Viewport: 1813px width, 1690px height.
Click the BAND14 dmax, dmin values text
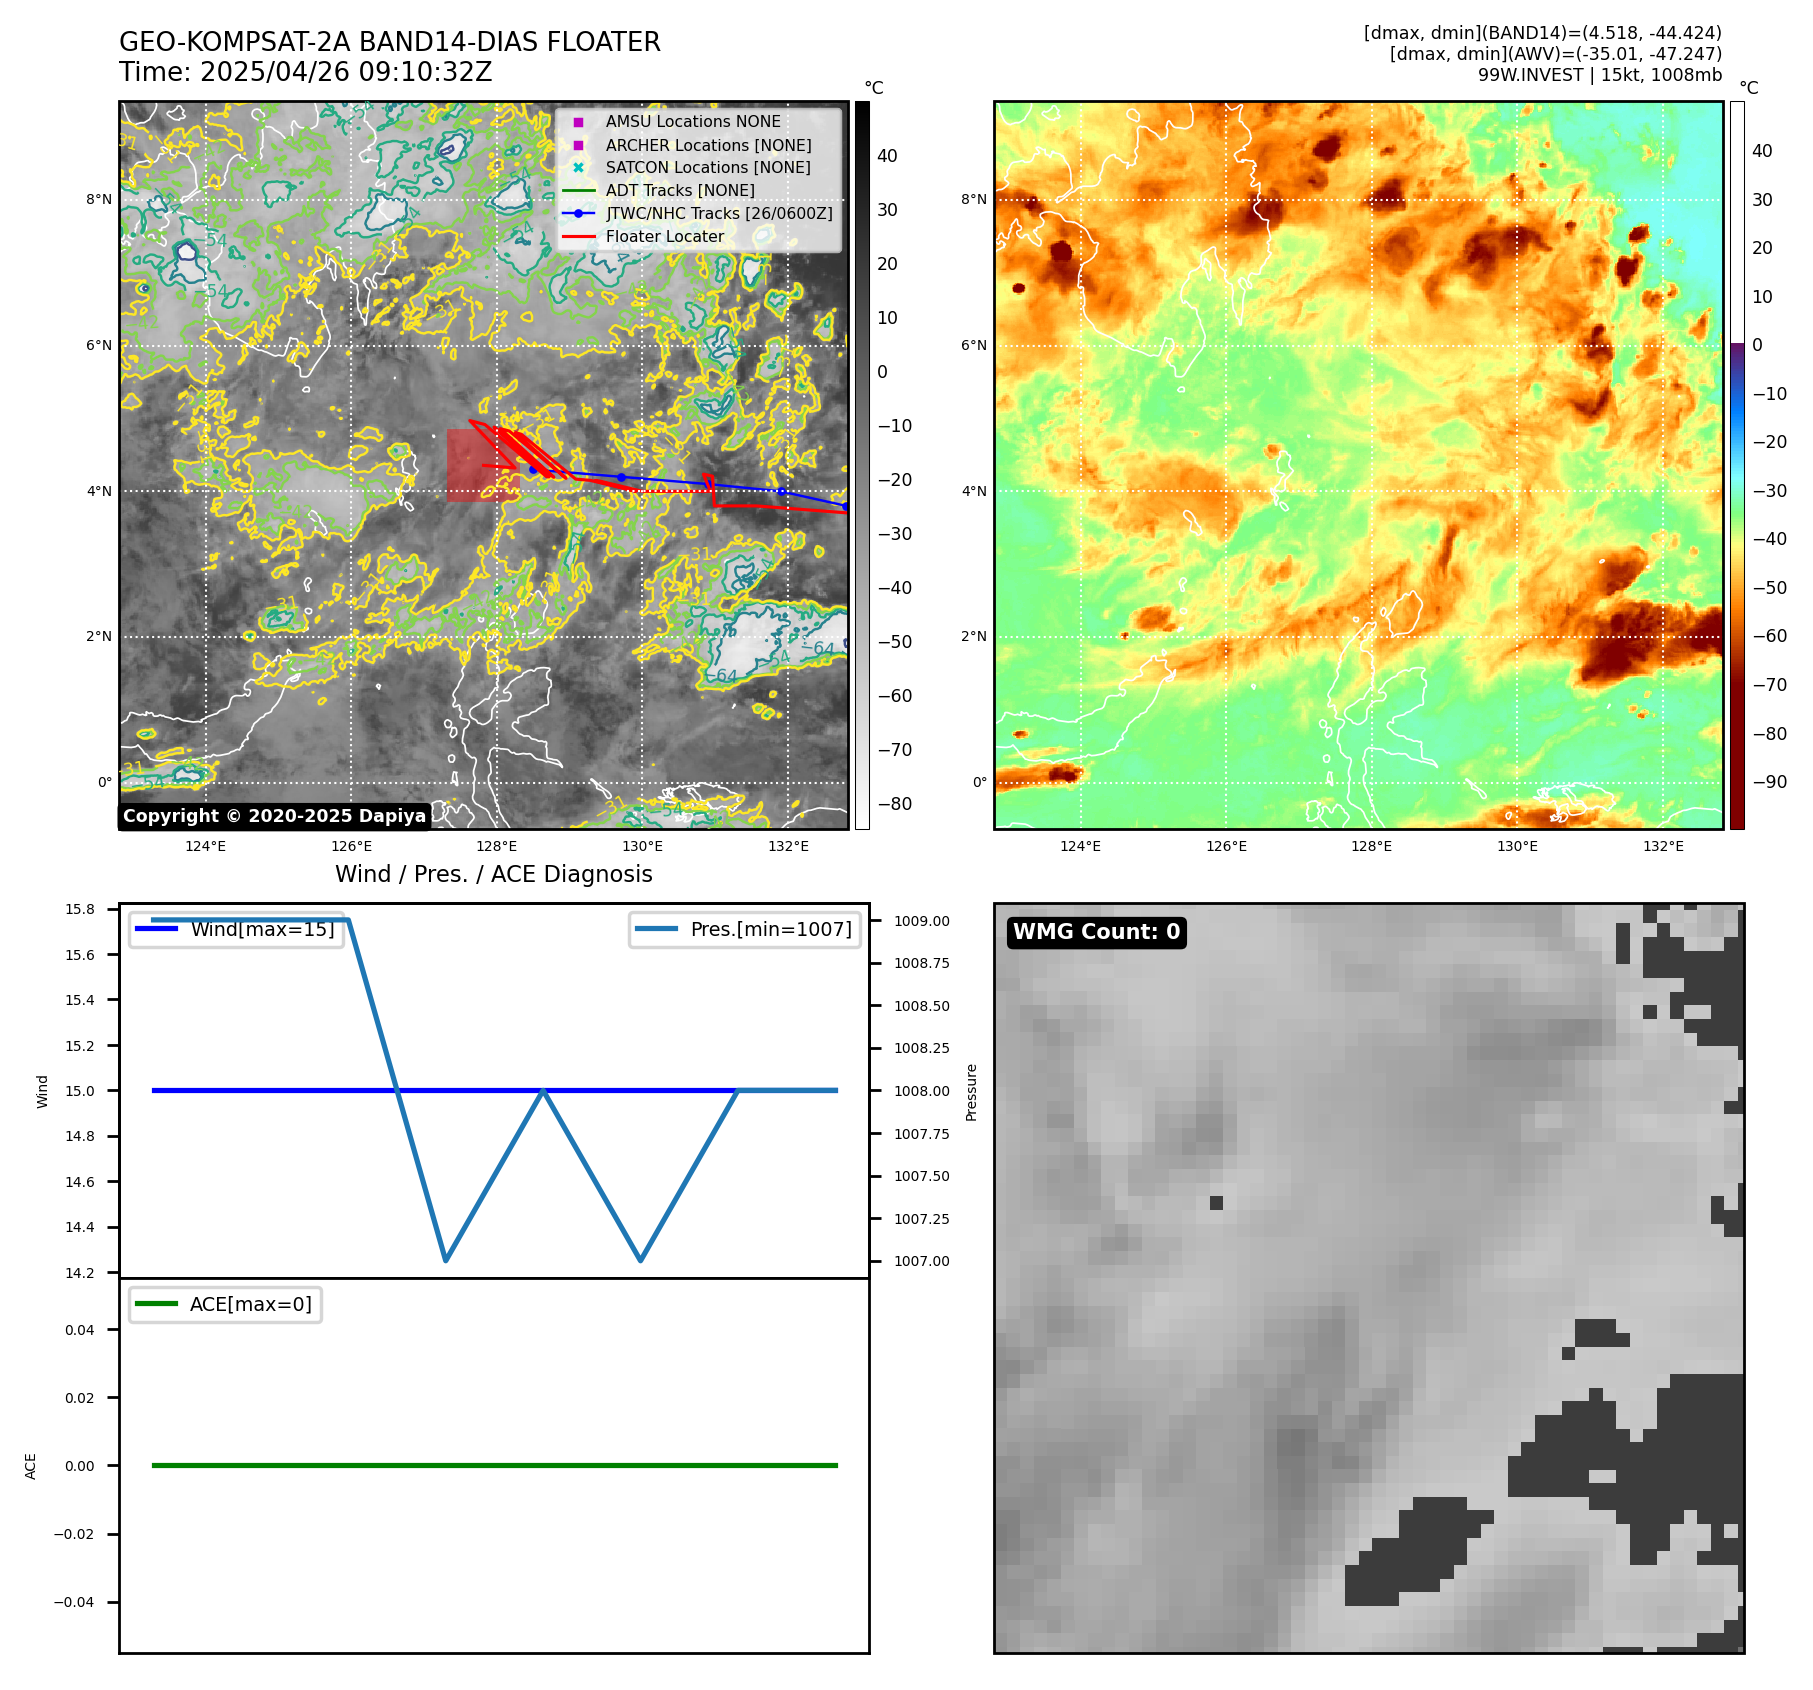coord(1542,33)
